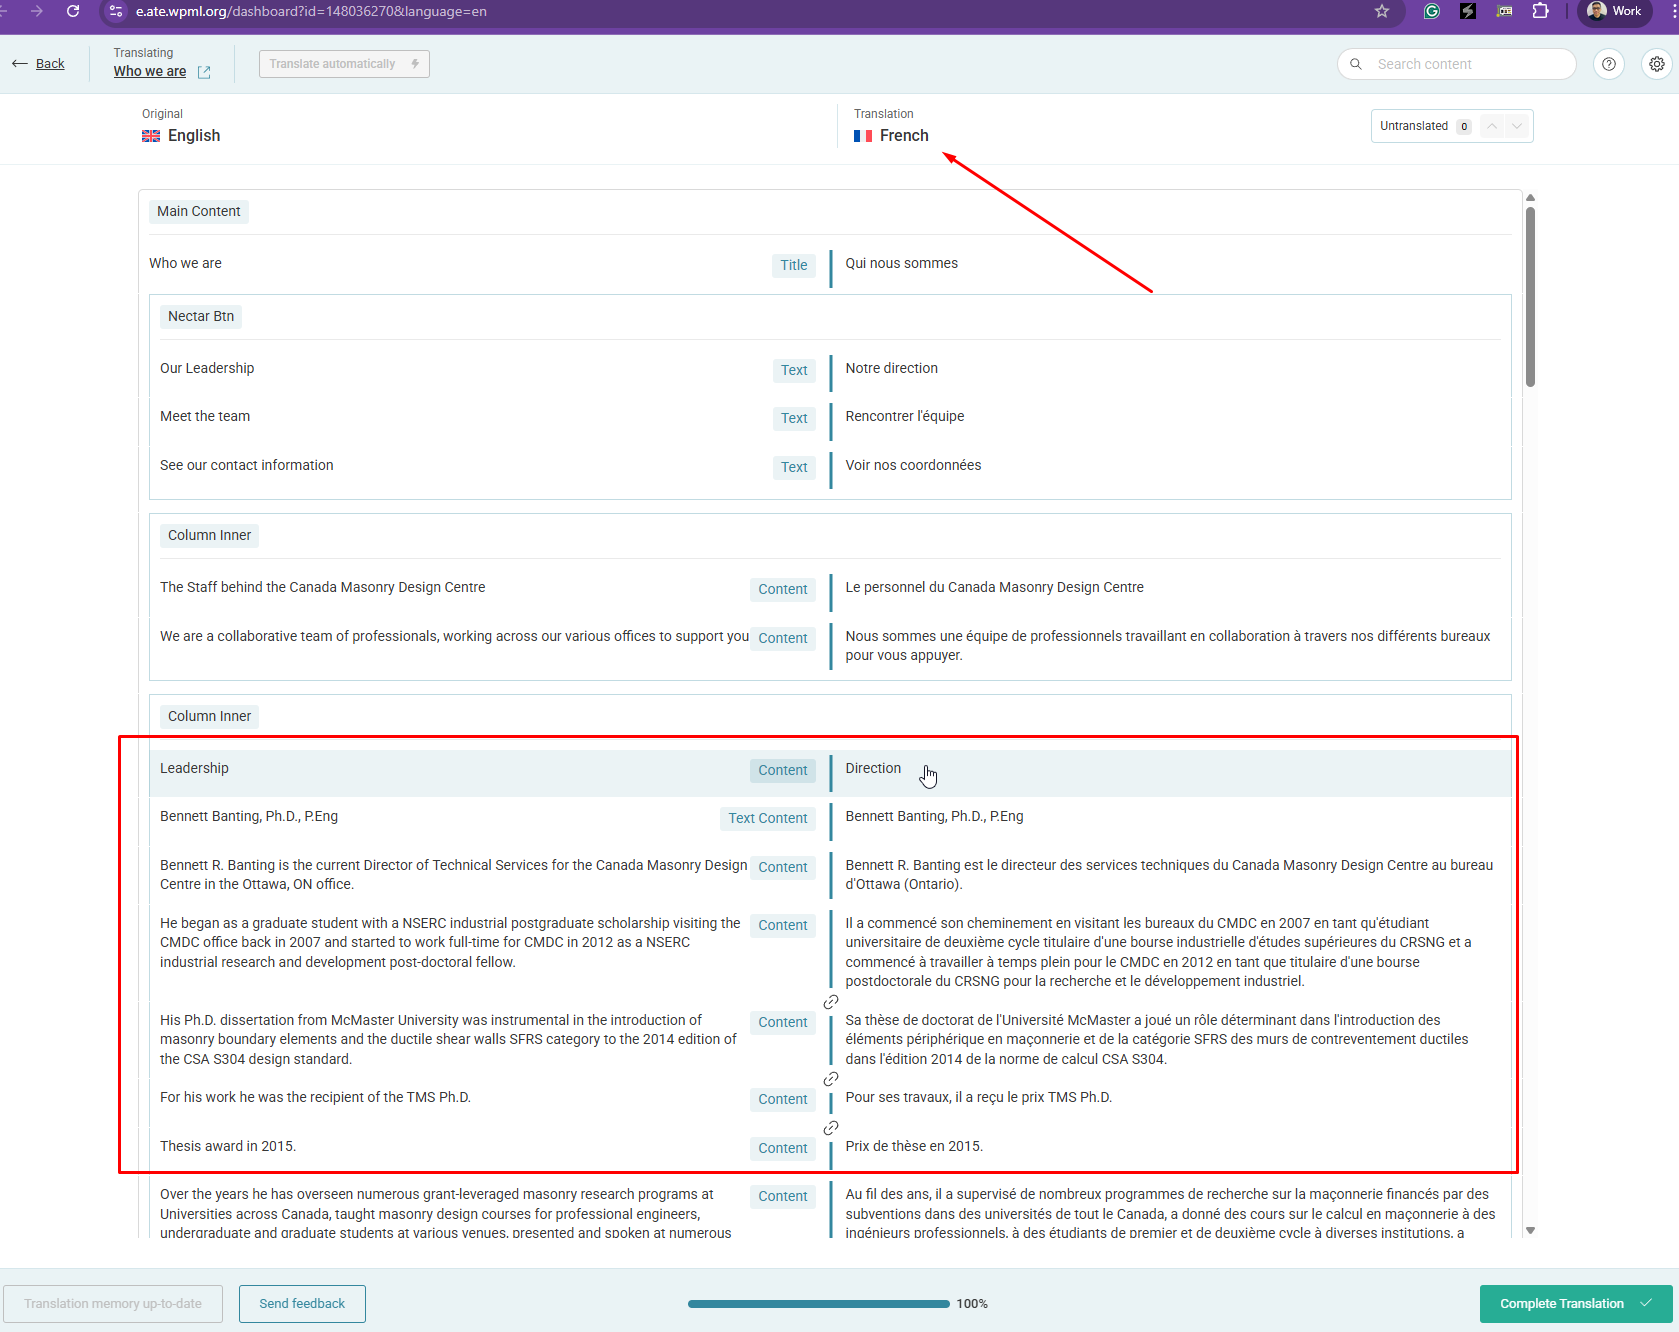This screenshot has width=1679, height=1332.
Task: Edit the translation 'Notre direction'
Action: click(x=891, y=368)
